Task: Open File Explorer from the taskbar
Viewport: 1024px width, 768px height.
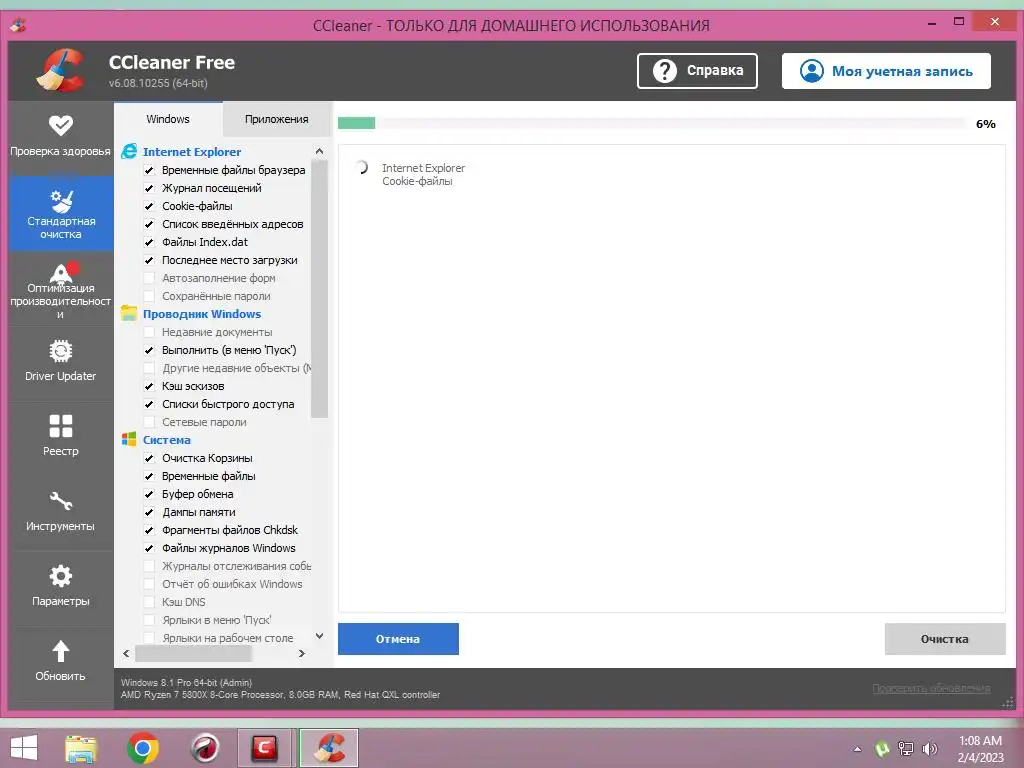Action: click(x=81, y=748)
